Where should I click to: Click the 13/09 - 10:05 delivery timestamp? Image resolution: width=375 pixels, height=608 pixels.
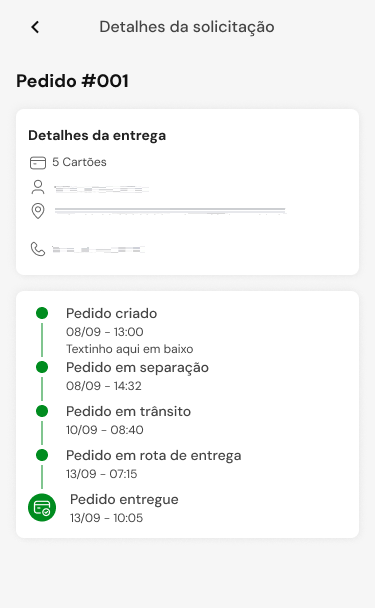point(106,518)
